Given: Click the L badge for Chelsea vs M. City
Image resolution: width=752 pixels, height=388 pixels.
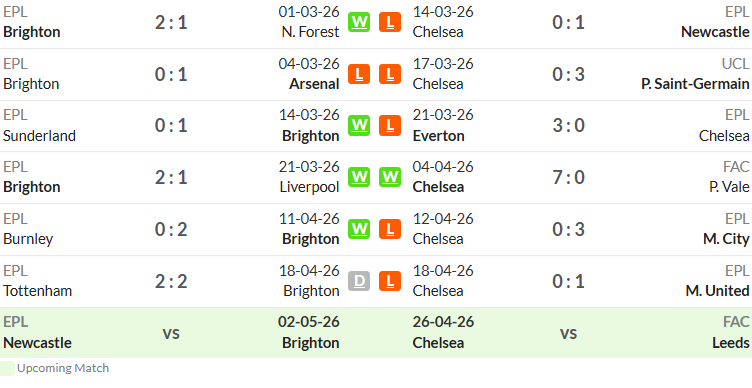Looking at the screenshot, I should [390, 229].
